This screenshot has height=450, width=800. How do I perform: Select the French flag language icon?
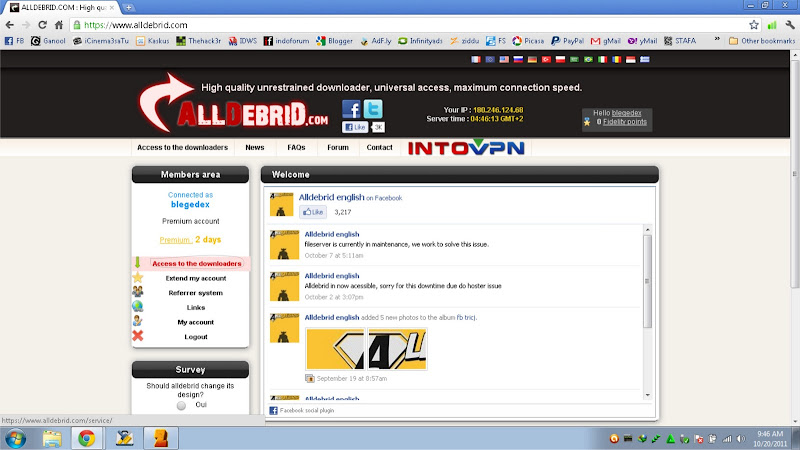point(476,60)
